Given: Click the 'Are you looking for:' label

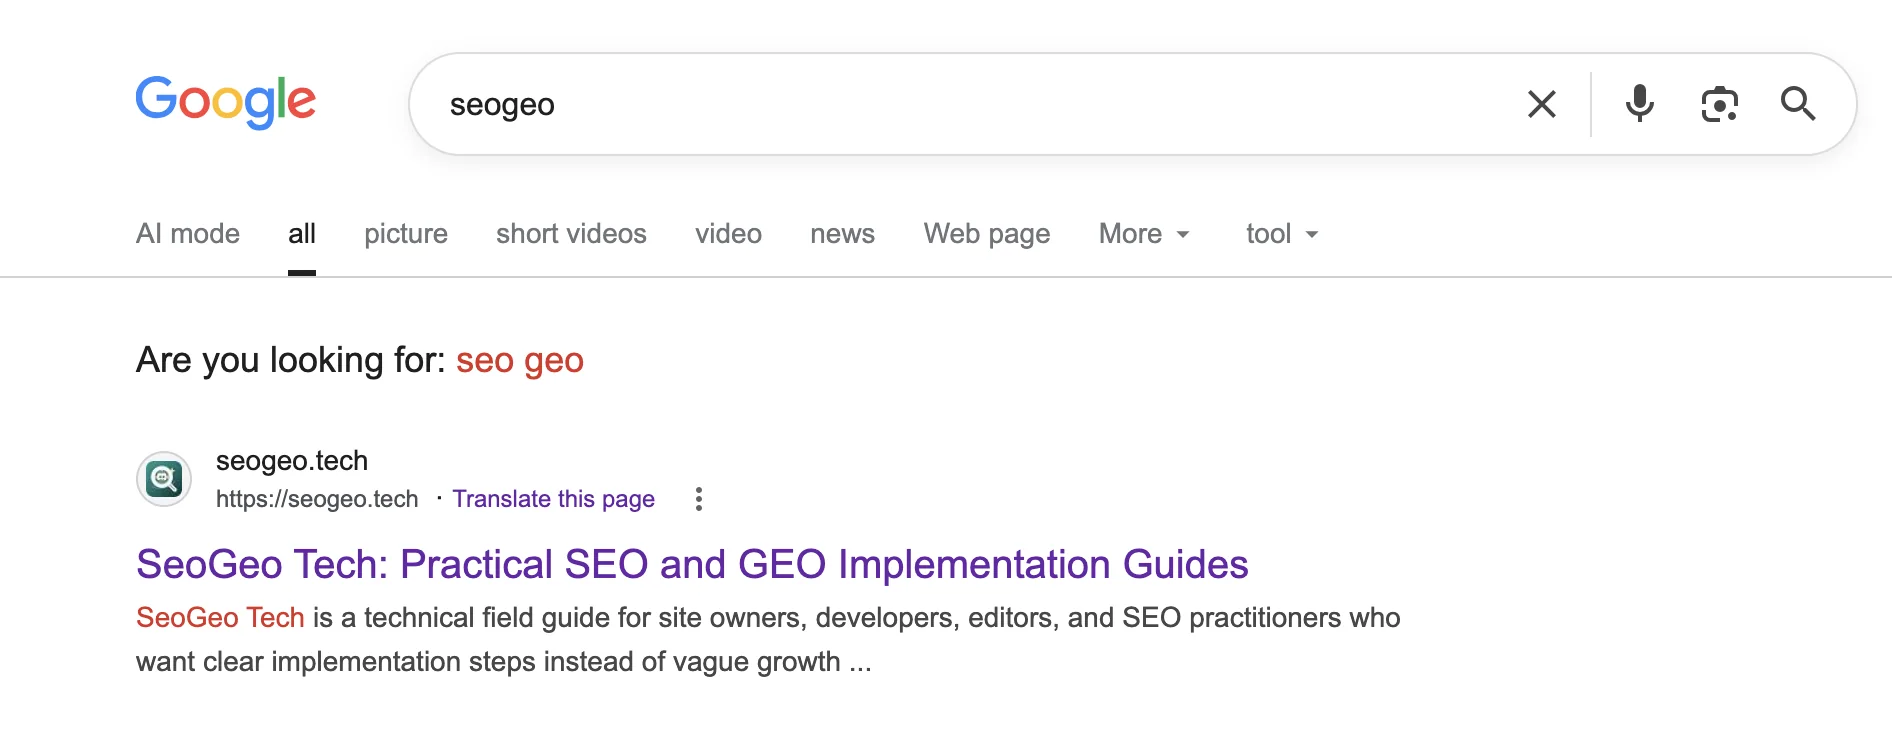Looking at the screenshot, I should pos(291,360).
